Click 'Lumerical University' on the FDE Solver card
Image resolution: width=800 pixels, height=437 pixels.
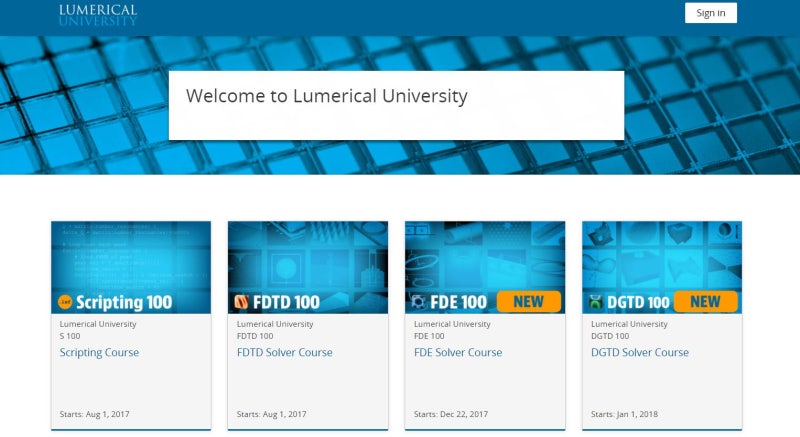[x=452, y=324]
